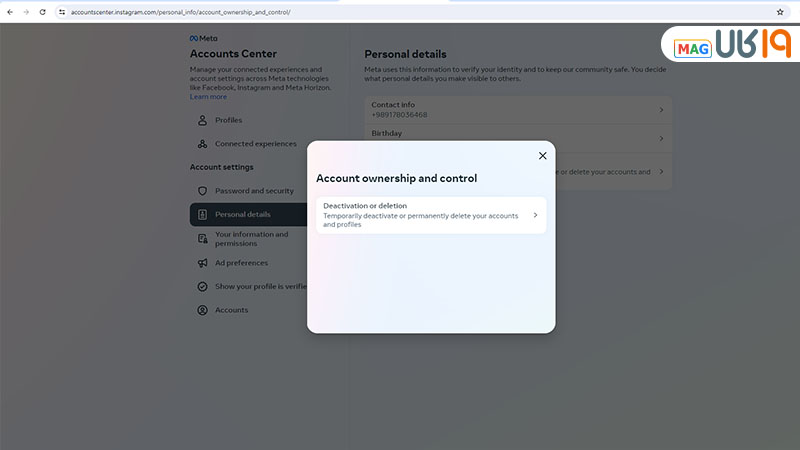The image size is (800, 450).
Task: Click the Personal details ID card icon
Action: click(x=202, y=214)
